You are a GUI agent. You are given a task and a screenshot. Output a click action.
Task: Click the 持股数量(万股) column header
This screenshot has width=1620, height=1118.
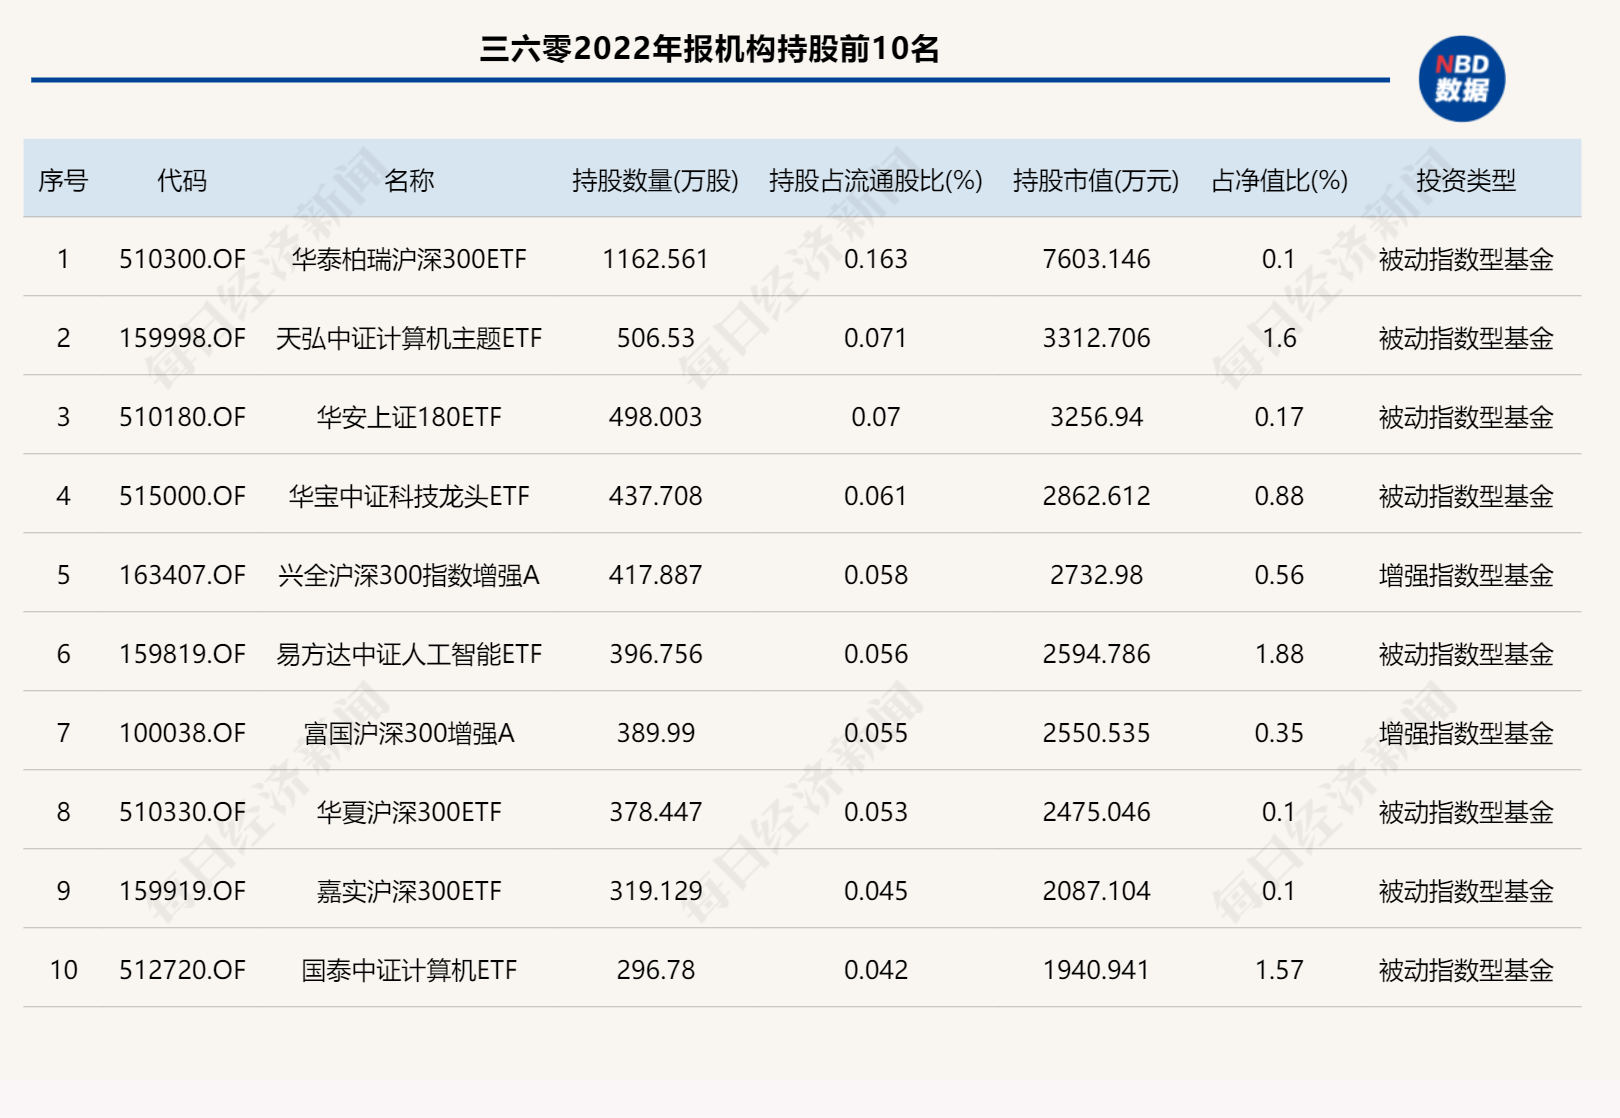(x=656, y=181)
